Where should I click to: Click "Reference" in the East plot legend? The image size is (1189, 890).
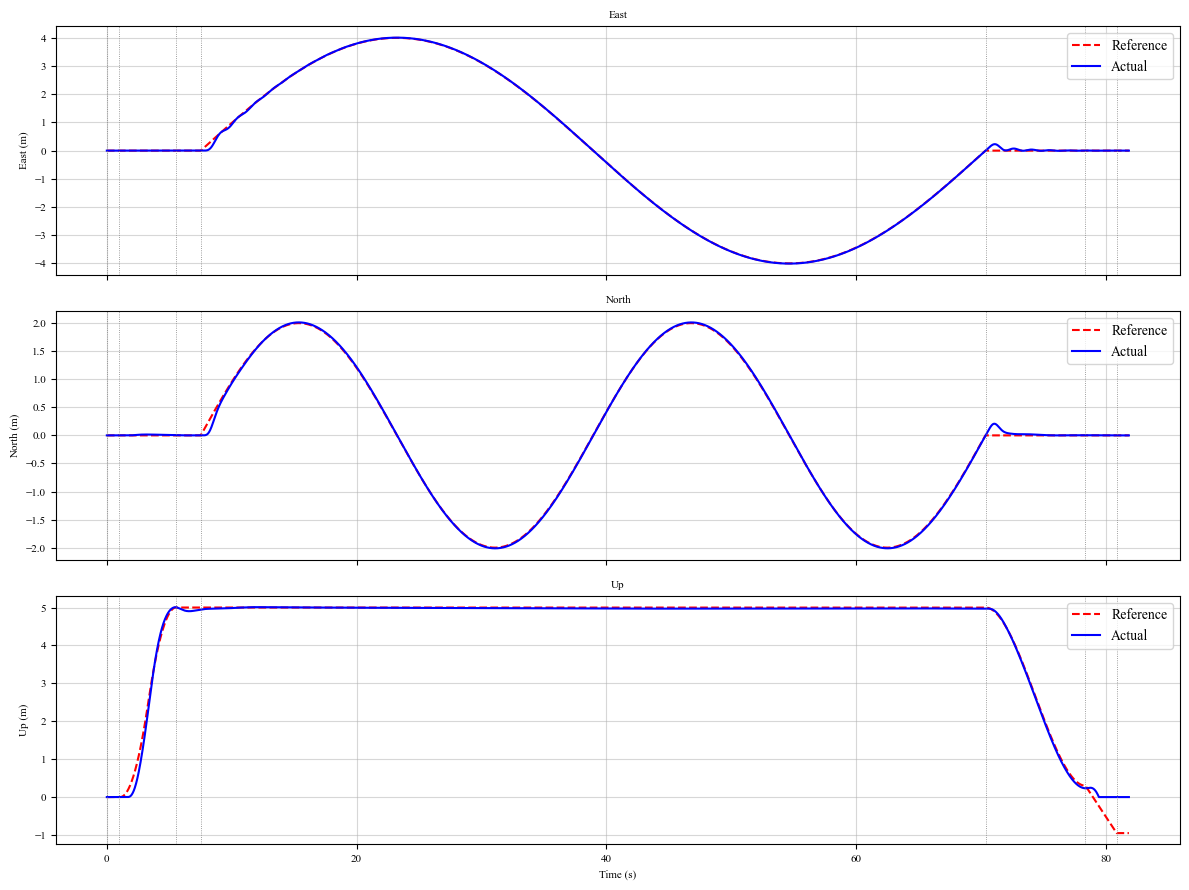click(x=1139, y=45)
